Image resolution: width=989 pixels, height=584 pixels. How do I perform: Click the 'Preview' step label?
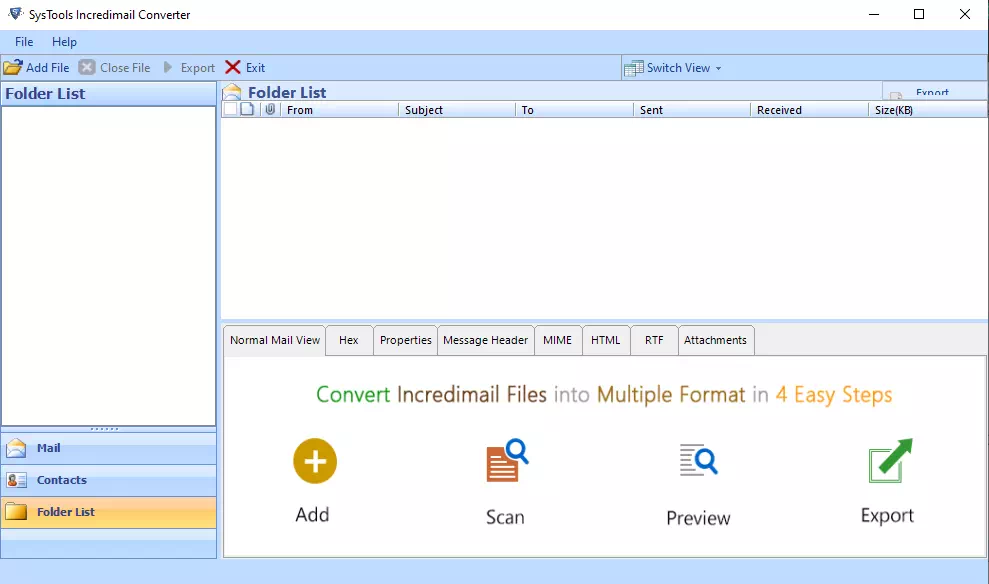point(698,518)
